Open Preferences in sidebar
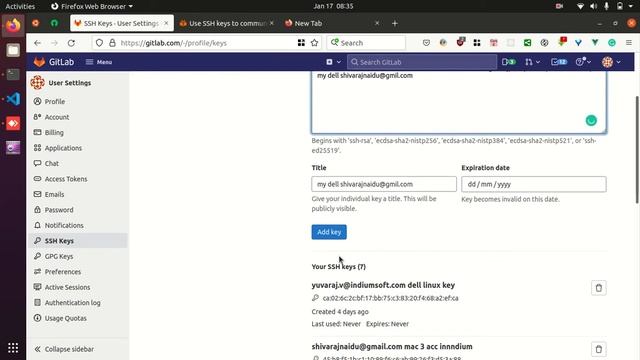The width and height of the screenshot is (640, 360). 62,272
